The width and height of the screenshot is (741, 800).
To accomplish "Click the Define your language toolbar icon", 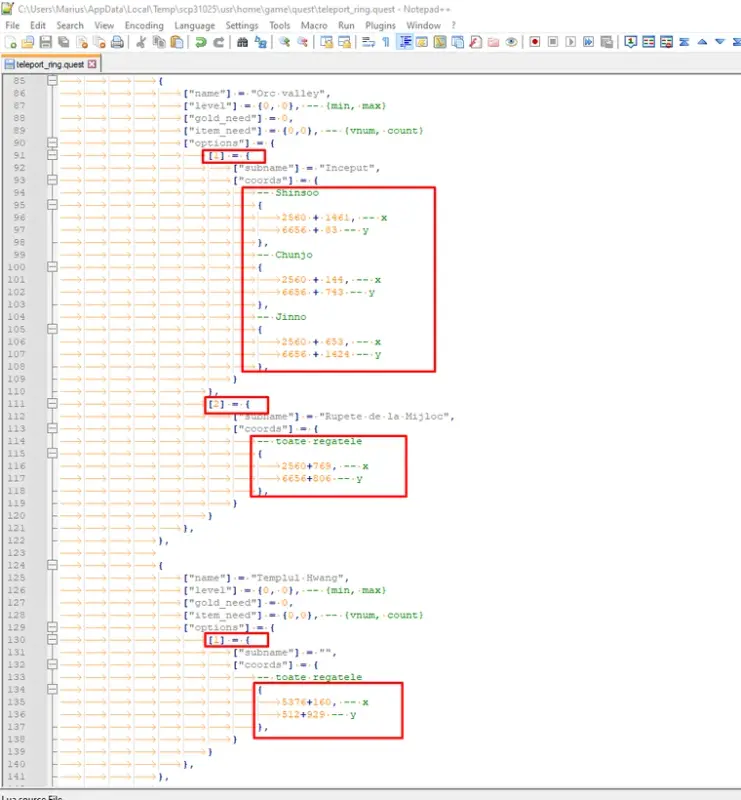I will 422,42.
